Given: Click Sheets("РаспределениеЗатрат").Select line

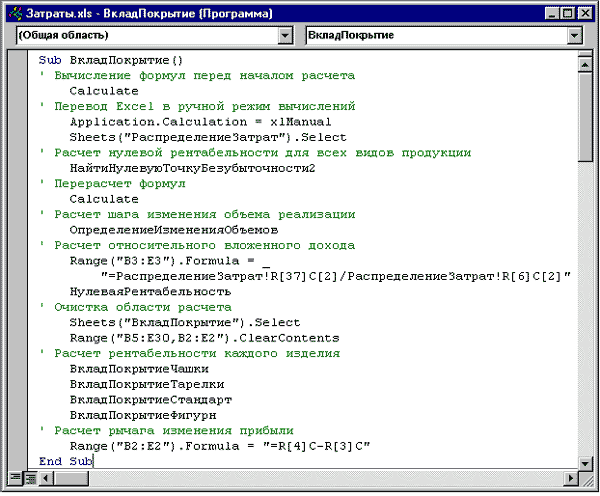Looking at the screenshot, I should (208, 137).
